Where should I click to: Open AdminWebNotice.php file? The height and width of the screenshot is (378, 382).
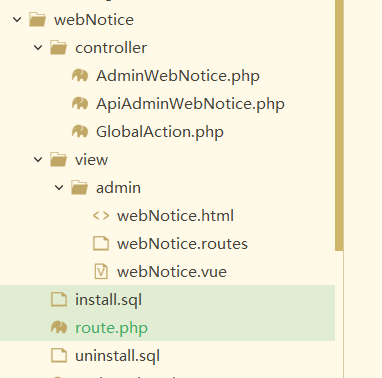(x=178, y=76)
